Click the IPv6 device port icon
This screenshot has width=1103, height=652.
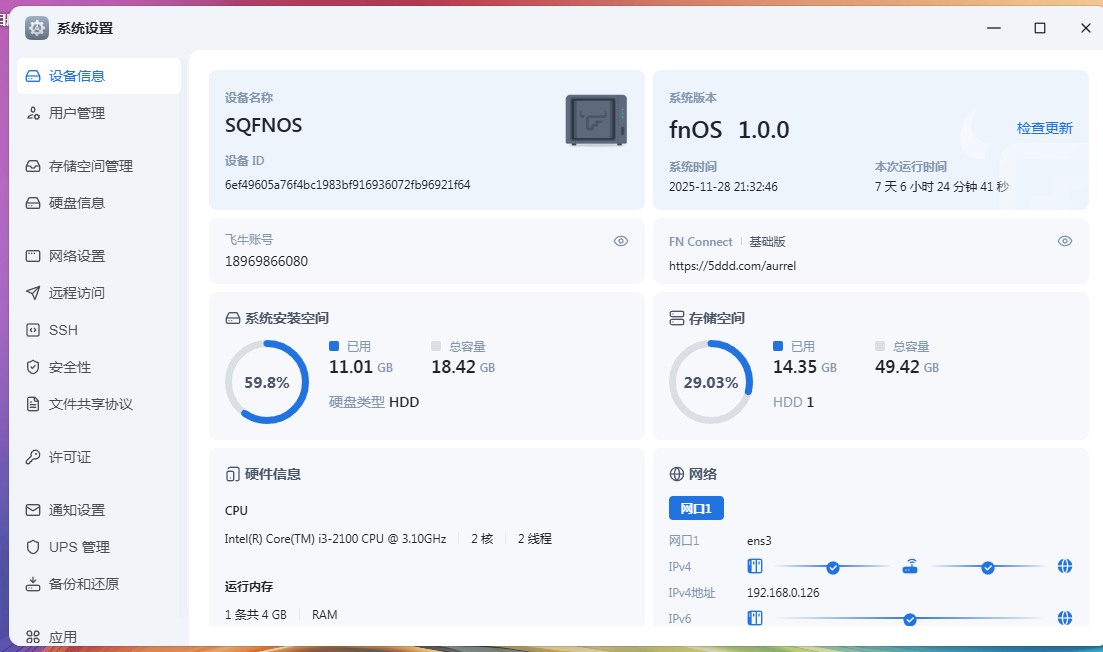755,619
